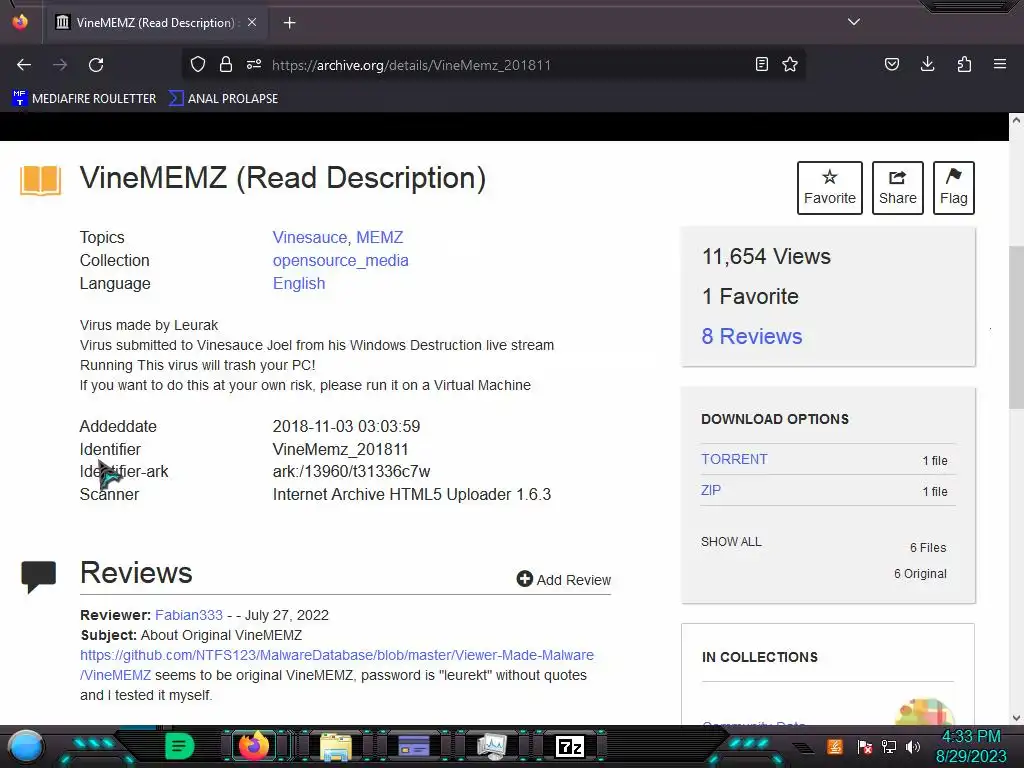
Task: Click the '2018-11-03 03:03:59' added date
Action: click(346, 426)
